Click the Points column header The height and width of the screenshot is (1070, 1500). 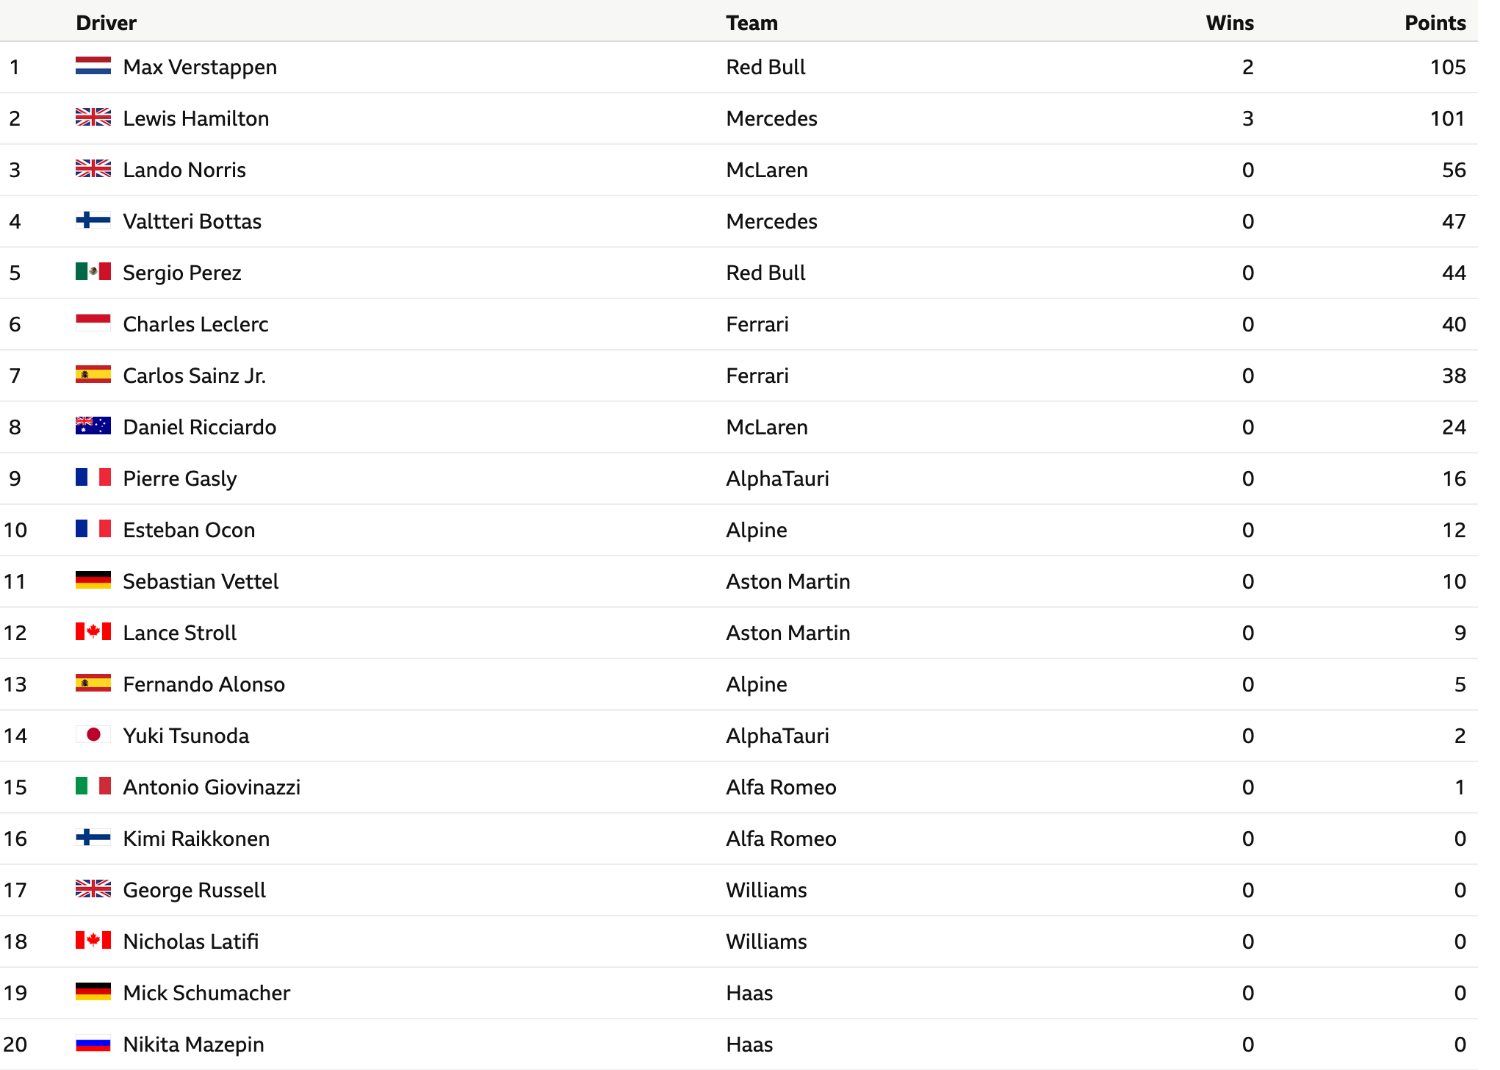pyautogui.click(x=1435, y=23)
